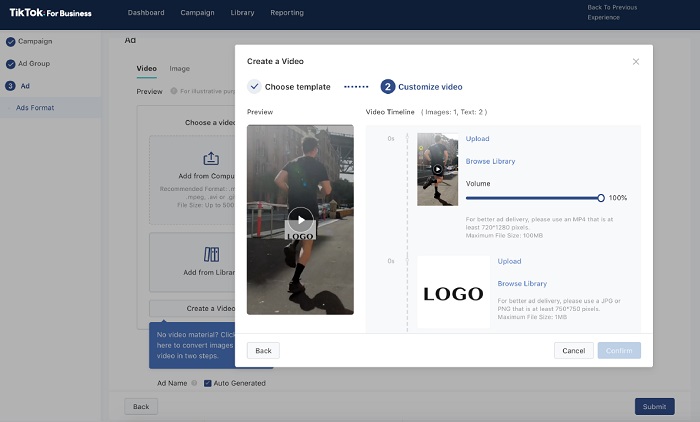700x422 pixels.
Task: Click the Add from Computer upload icon
Action: [211, 158]
